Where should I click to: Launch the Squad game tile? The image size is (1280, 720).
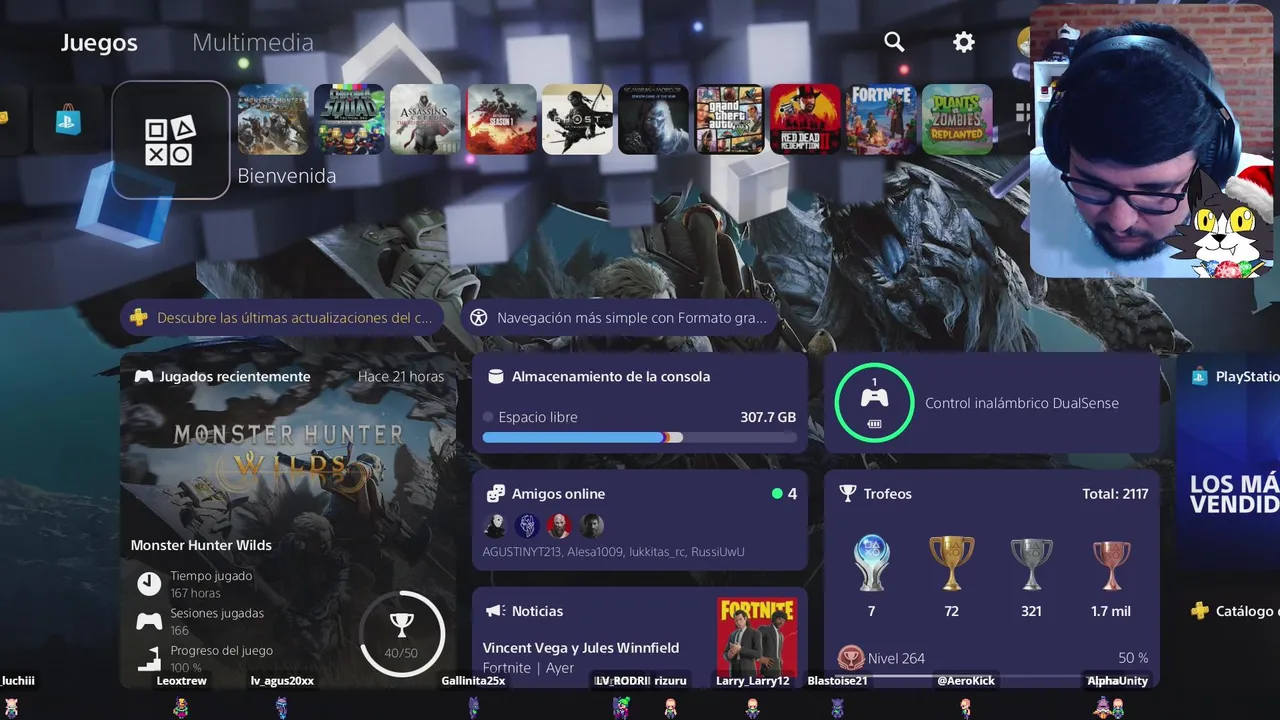point(350,119)
